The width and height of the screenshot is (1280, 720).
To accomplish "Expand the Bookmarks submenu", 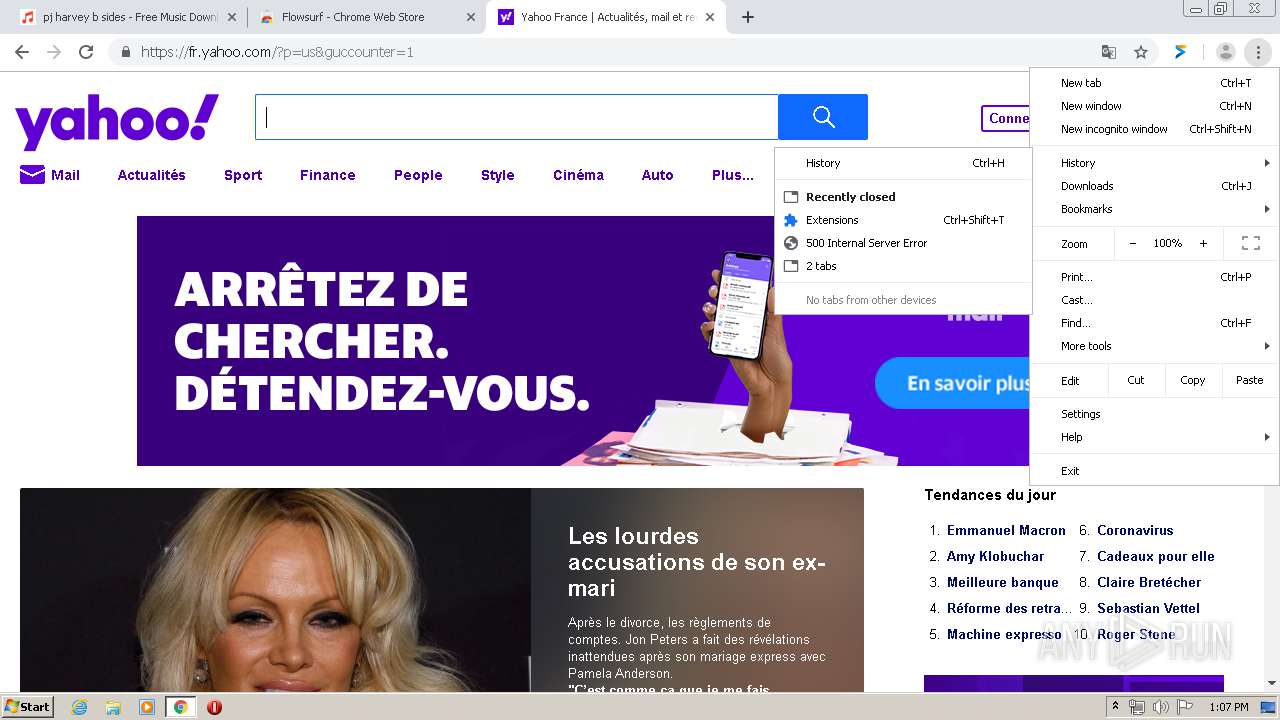I will [x=1155, y=209].
